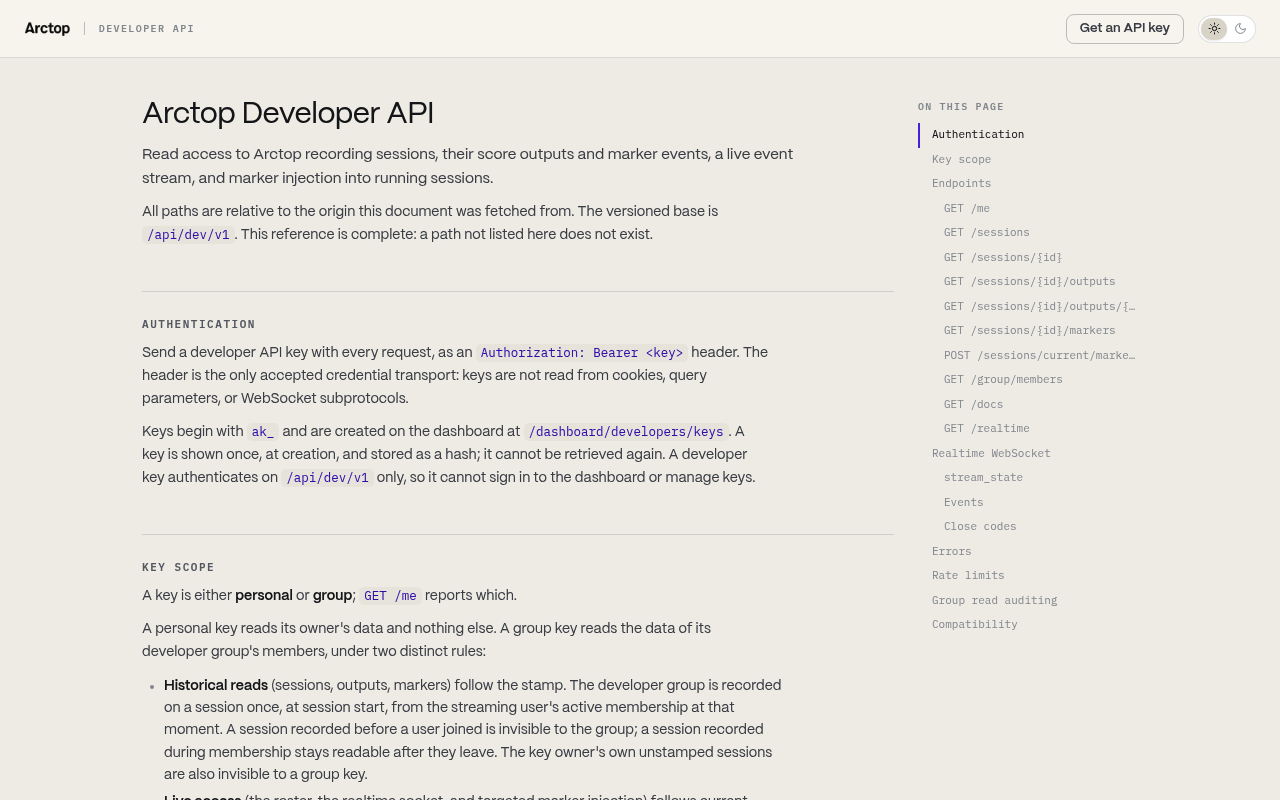This screenshot has width=1280, height=800.
Task: Select GET /sessions in page outline
Action: [986, 233]
